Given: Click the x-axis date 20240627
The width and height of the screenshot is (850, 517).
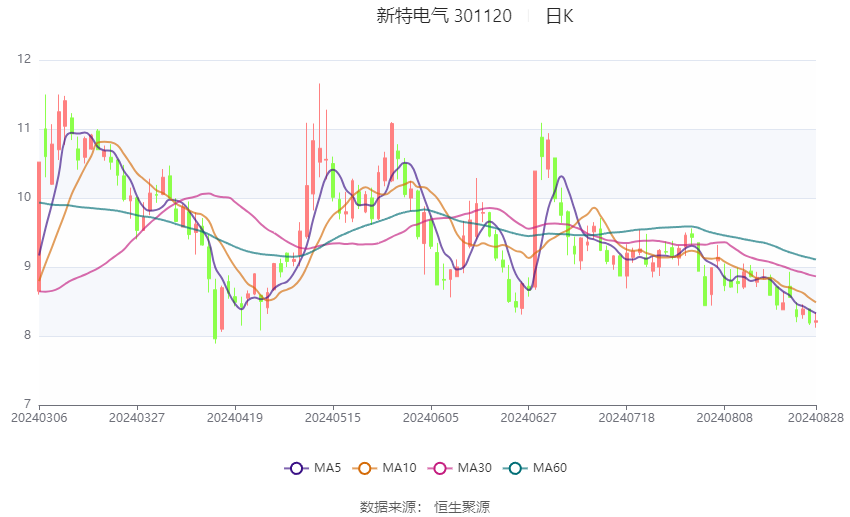Looking at the screenshot, I should [x=529, y=418].
